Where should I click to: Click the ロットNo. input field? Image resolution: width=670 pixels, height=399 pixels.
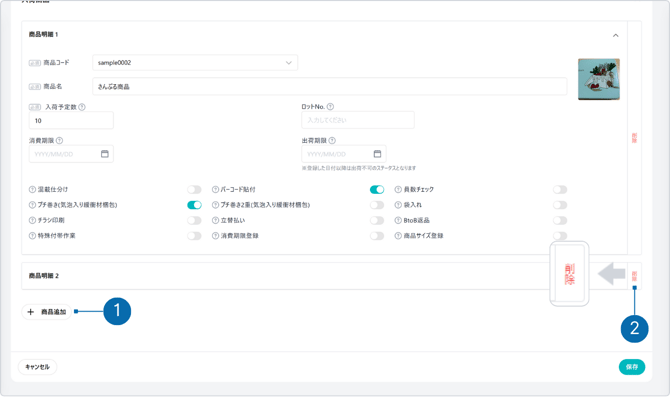358,120
